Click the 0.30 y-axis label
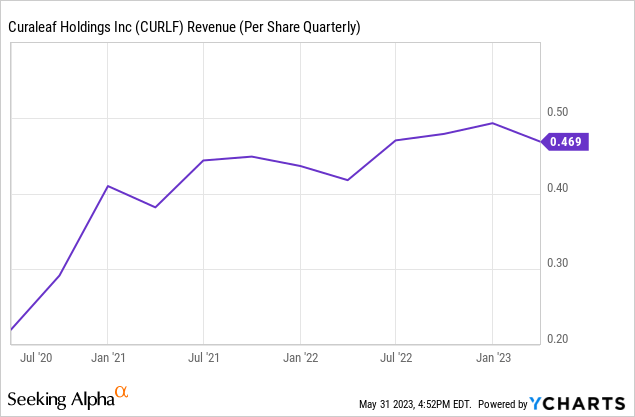 [558, 263]
